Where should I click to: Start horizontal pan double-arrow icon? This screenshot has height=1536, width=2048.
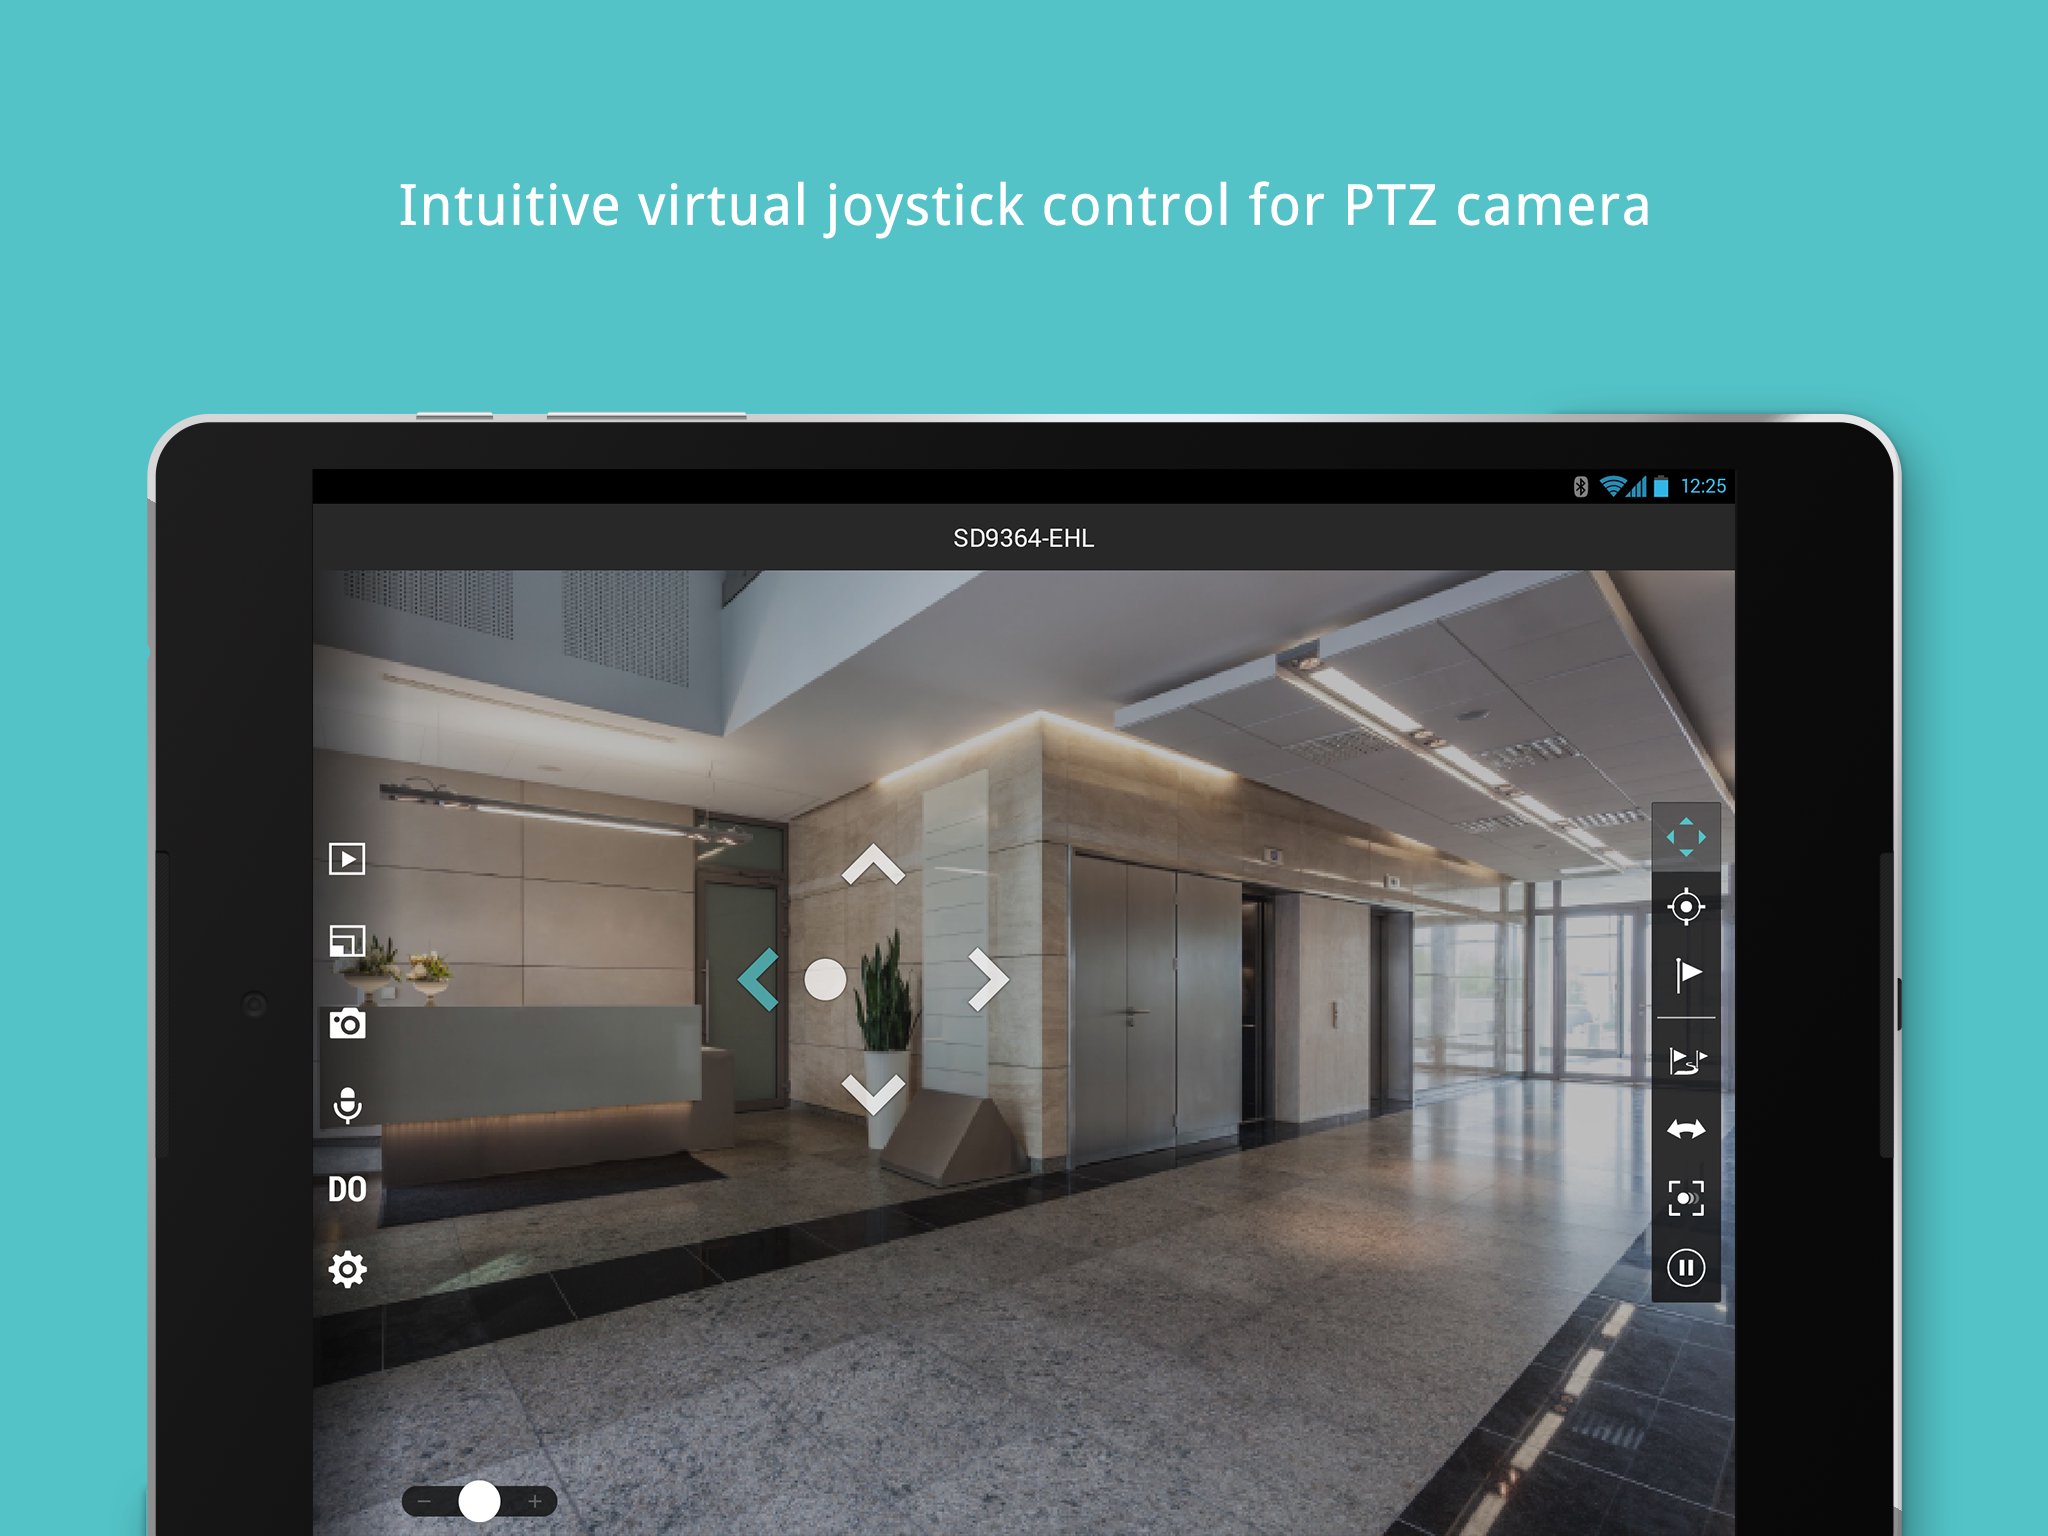pyautogui.click(x=1686, y=1130)
